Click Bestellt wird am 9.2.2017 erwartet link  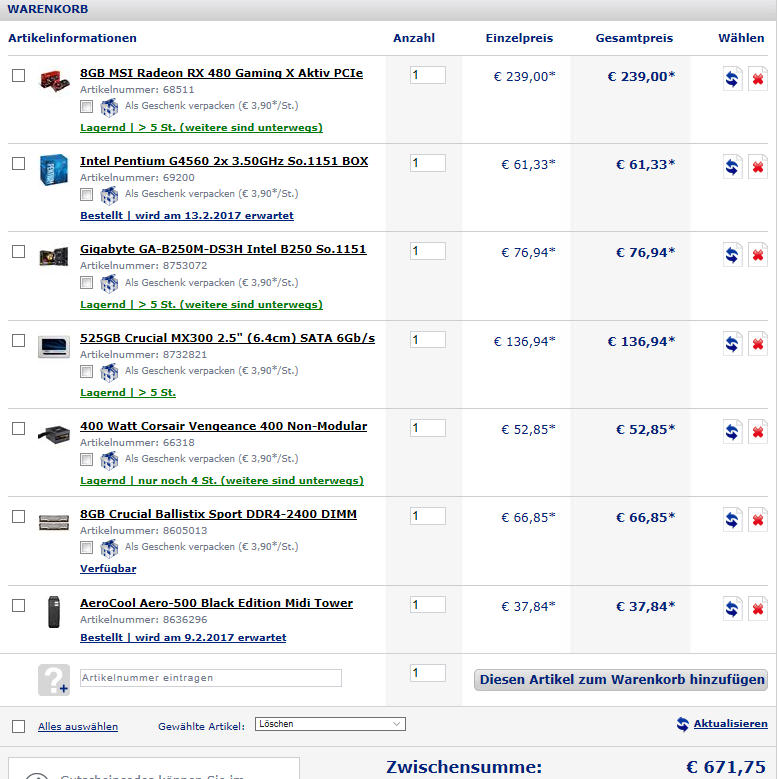tap(183, 637)
